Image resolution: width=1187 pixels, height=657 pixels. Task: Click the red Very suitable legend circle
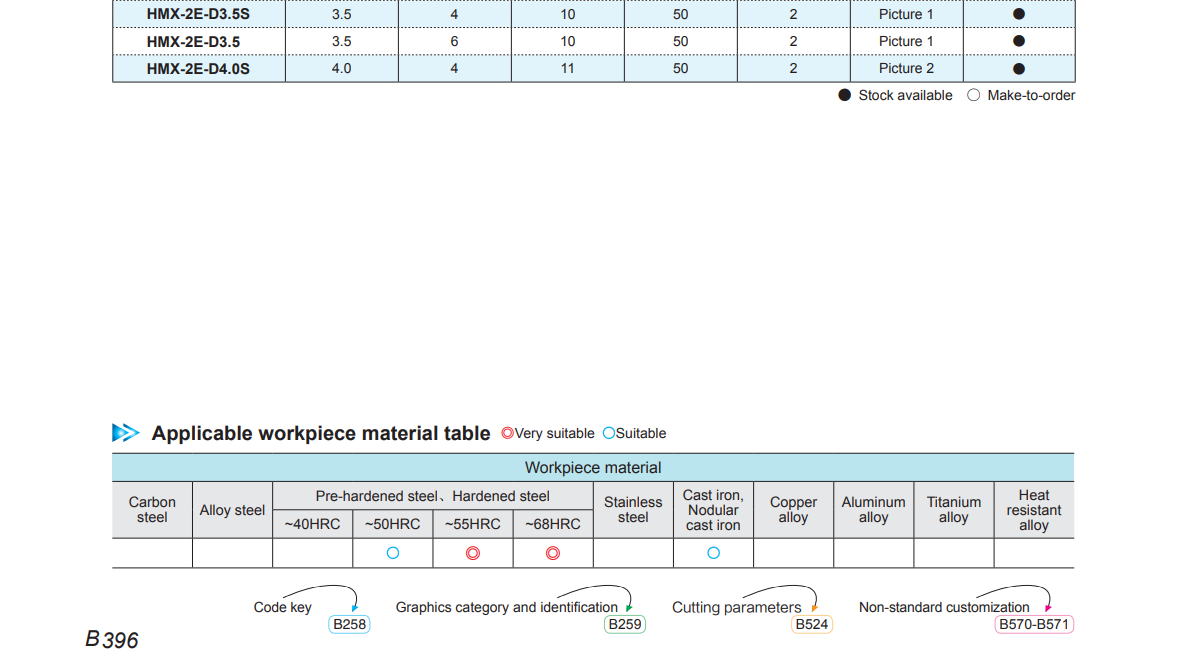pos(507,434)
